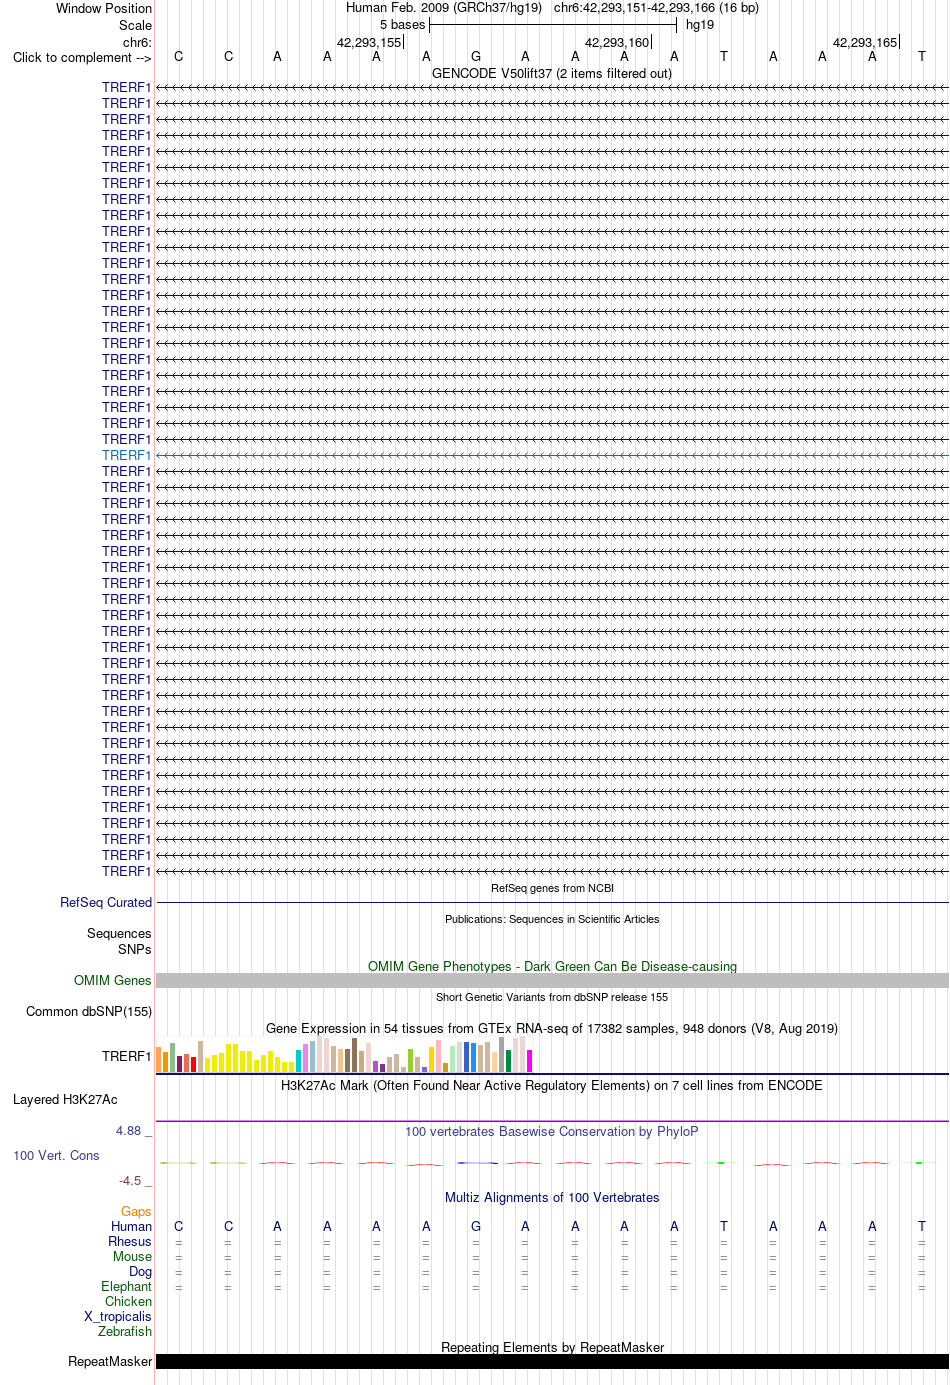The width and height of the screenshot is (950, 1385).
Task: Click the 'Sequences SNPs' side label
Action: click(x=119, y=941)
